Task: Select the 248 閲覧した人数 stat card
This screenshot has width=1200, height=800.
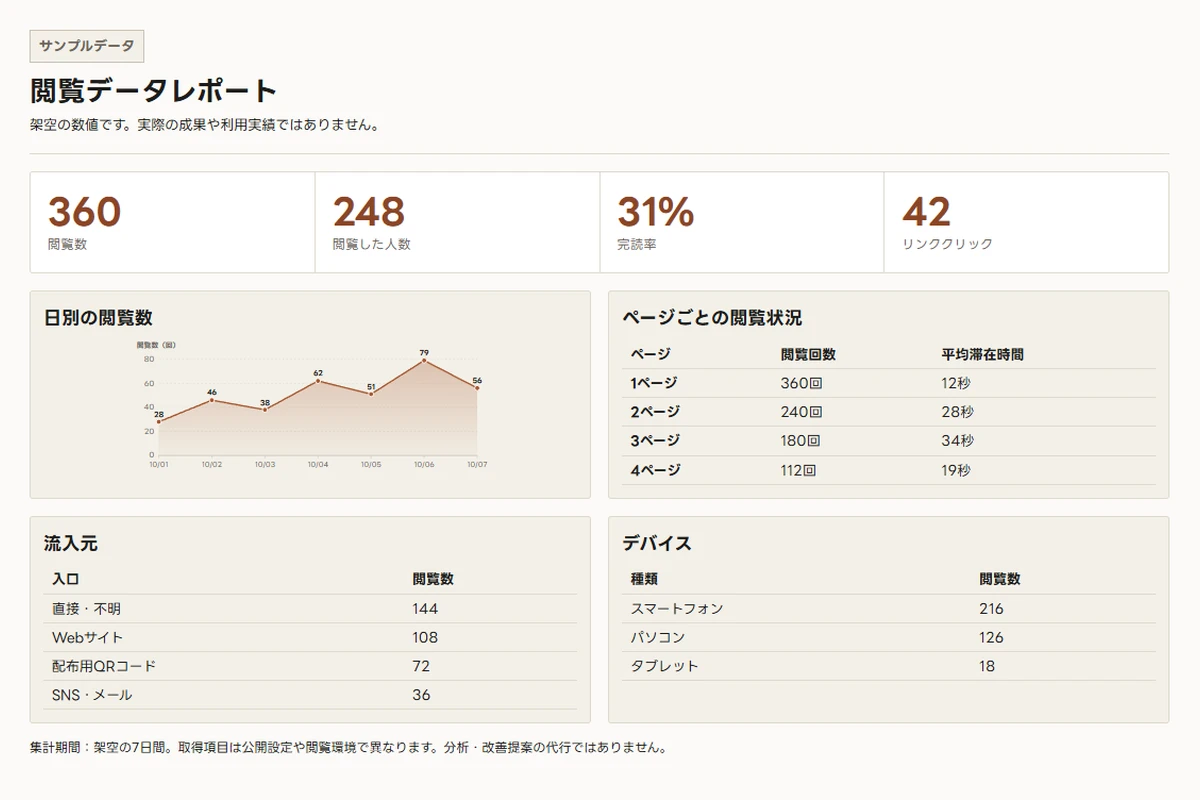Action: tap(457, 222)
